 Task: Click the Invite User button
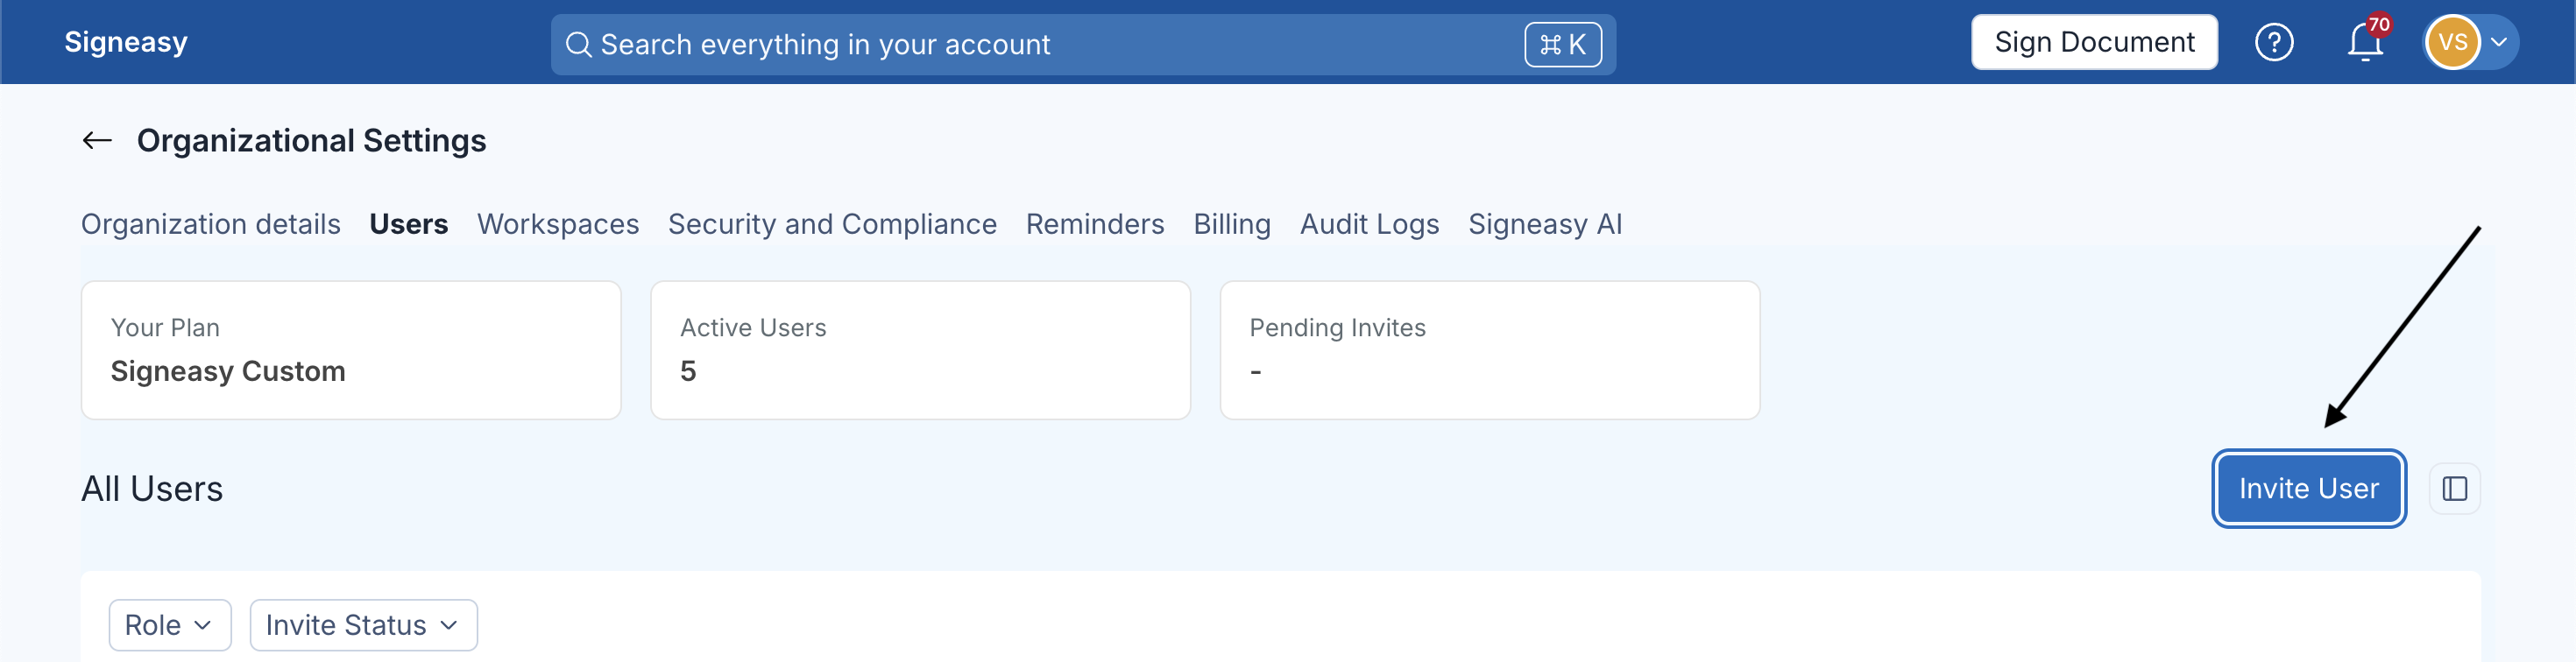click(2308, 489)
